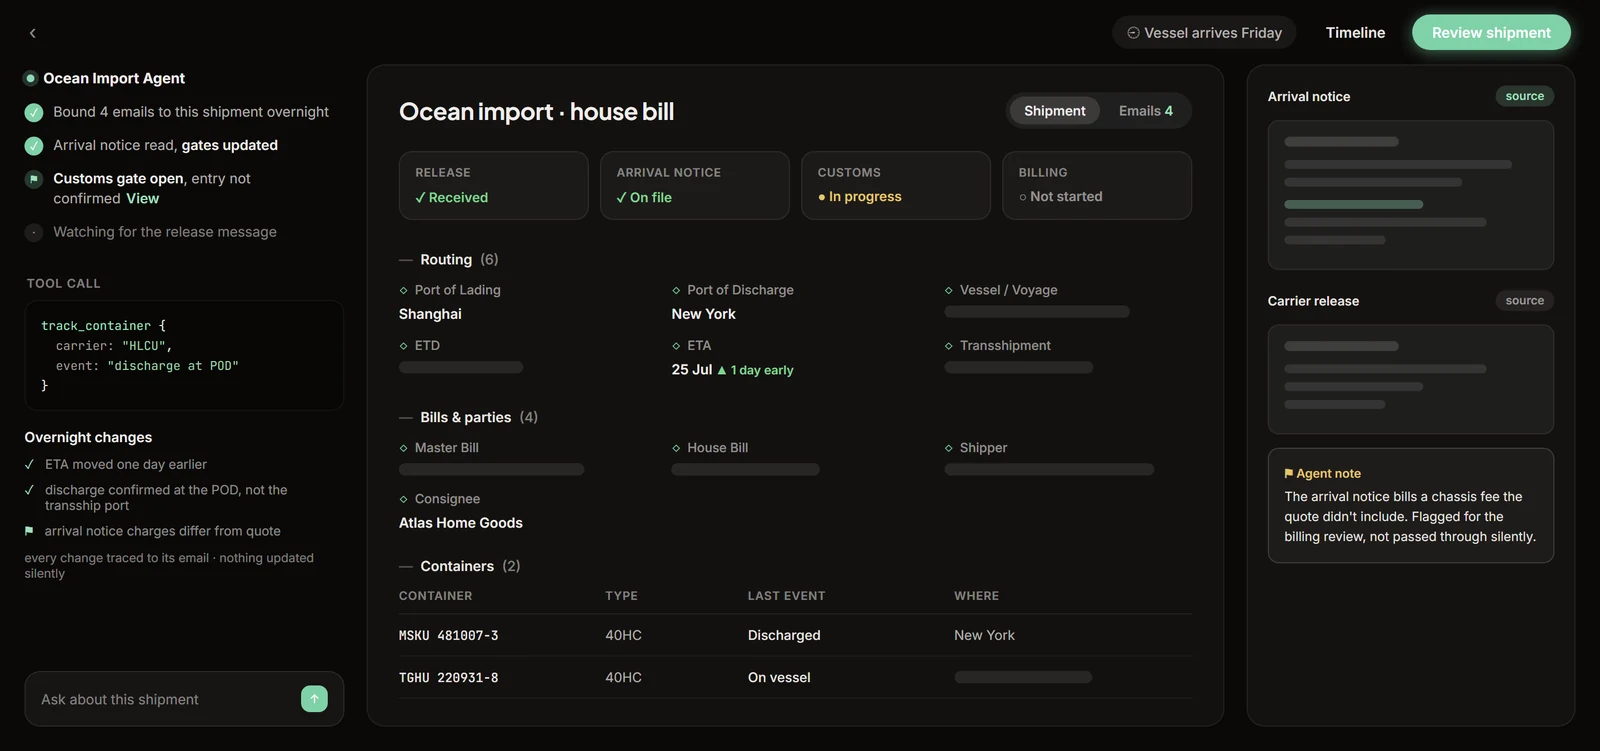This screenshot has width=1600, height=751.
Task: Click diamond icon next to Transshipment
Action: pyautogui.click(x=949, y=346)
